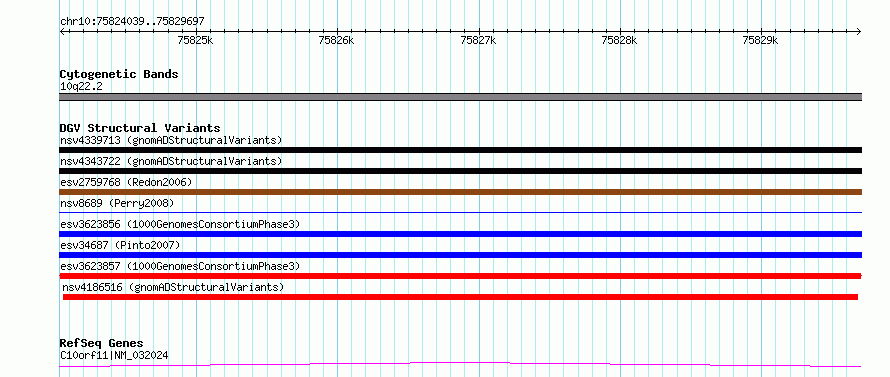Select the black bar under nsv4339713
Screen dimensions: 890x377
460,150
